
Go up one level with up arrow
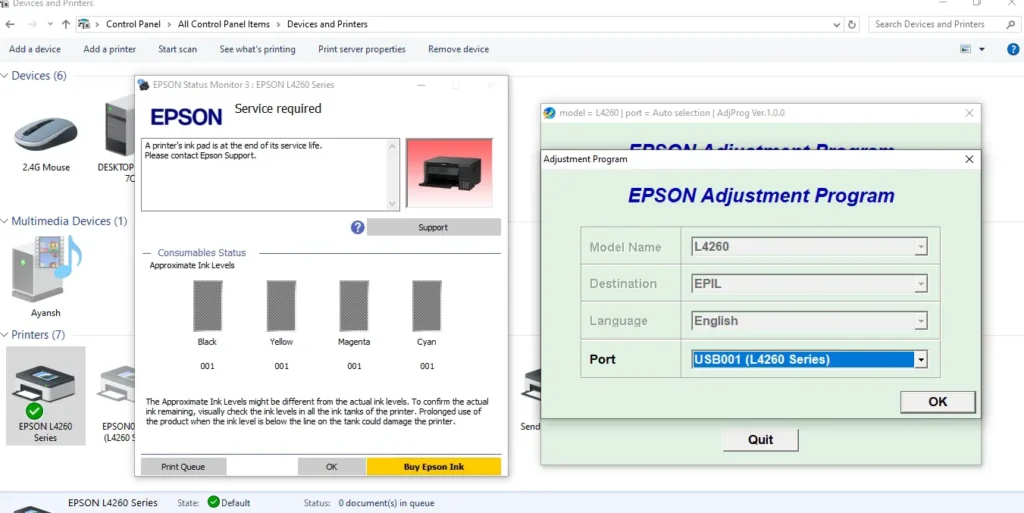pyautogui.click(x=65, y=24)
